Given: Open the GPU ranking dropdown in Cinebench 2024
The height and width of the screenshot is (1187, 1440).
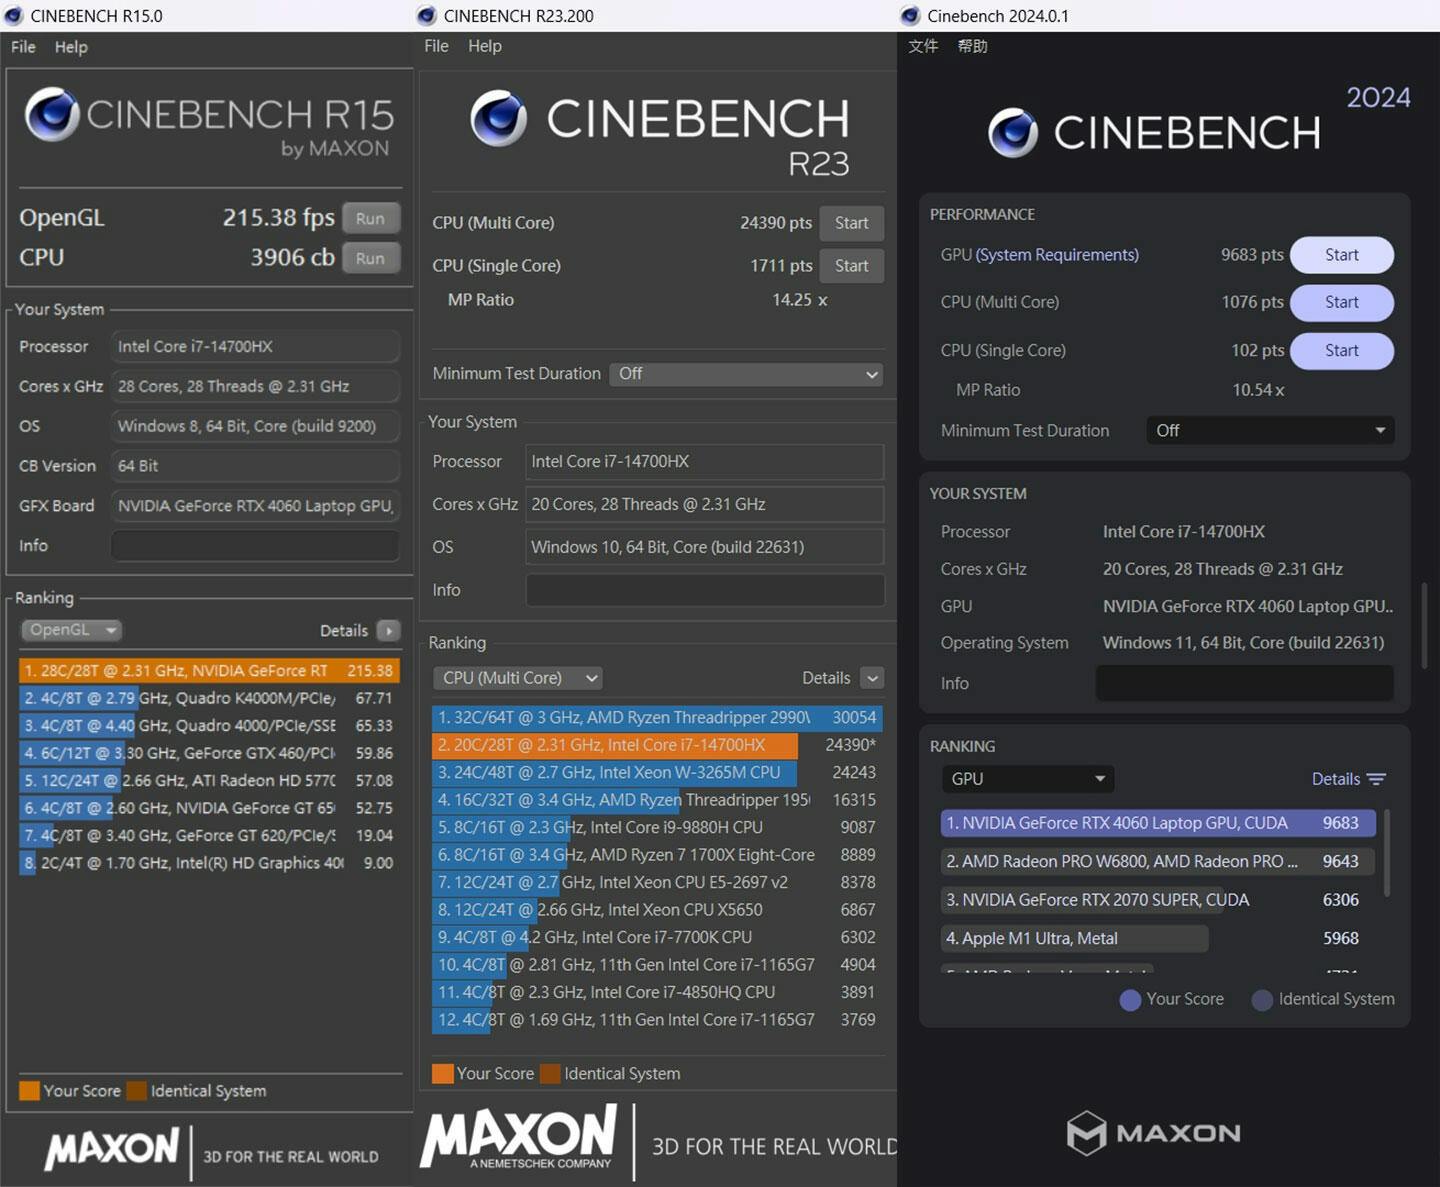Looking at the screenshot, I should click(1028, 779).
